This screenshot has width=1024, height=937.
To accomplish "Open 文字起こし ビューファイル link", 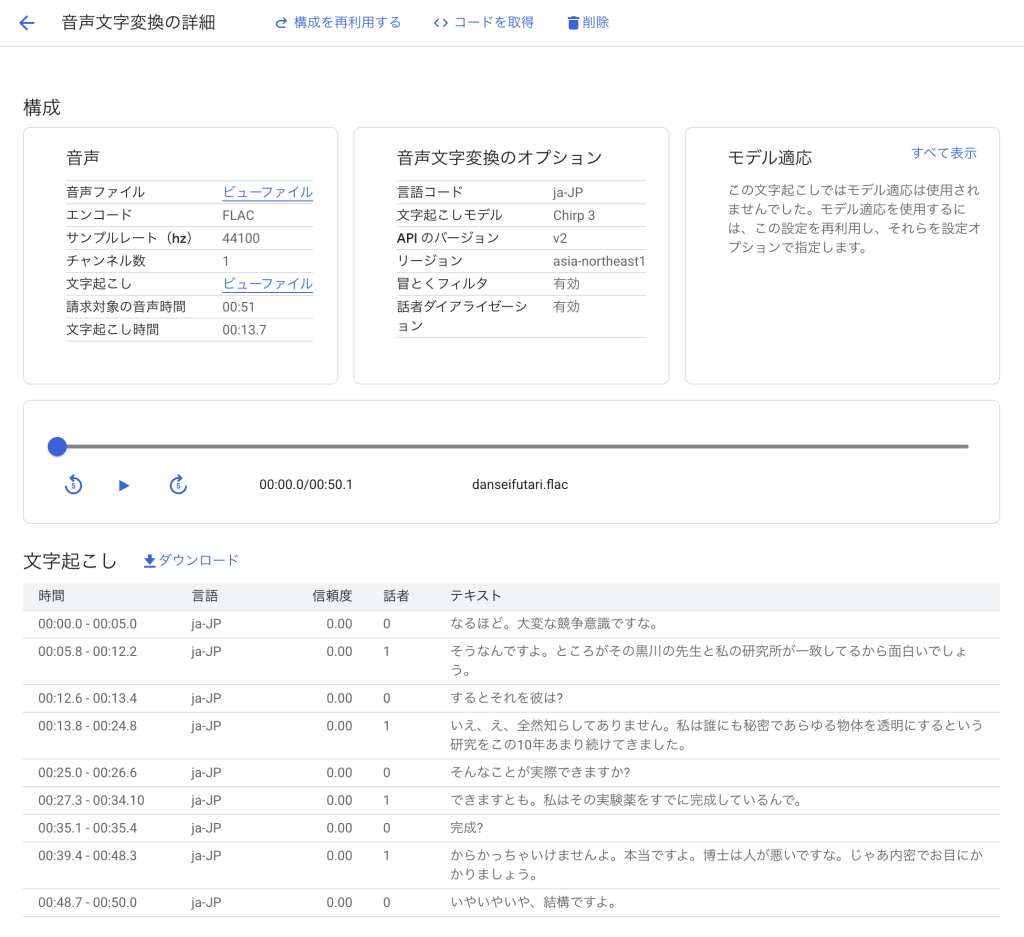I will pos(267,284).
